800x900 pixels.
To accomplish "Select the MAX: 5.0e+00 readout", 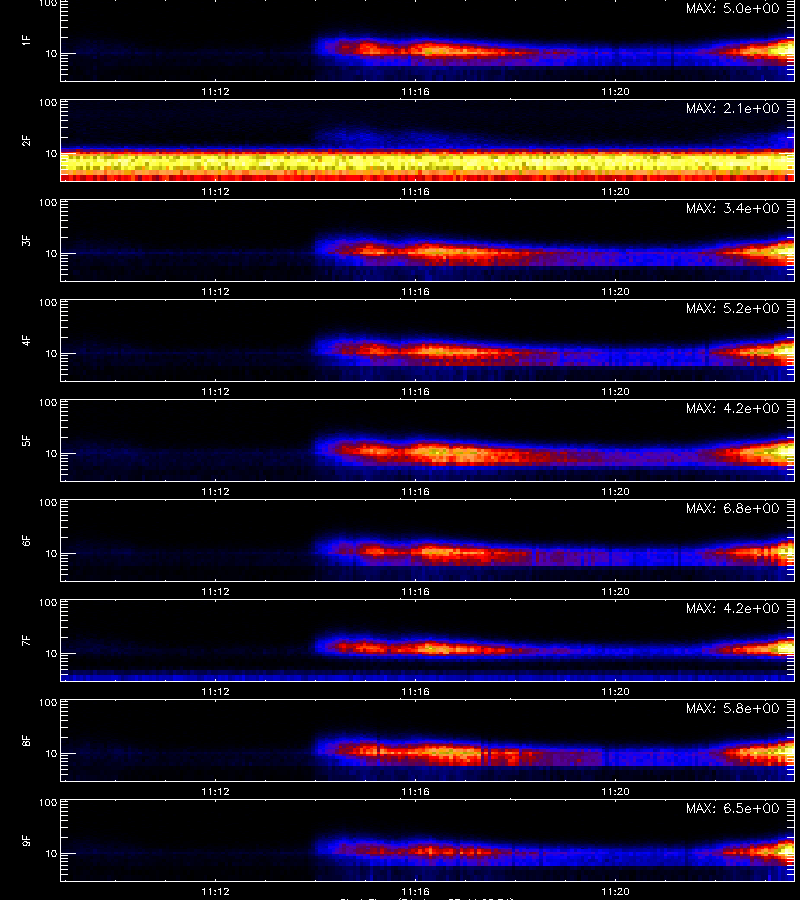I will pos(732,9).
